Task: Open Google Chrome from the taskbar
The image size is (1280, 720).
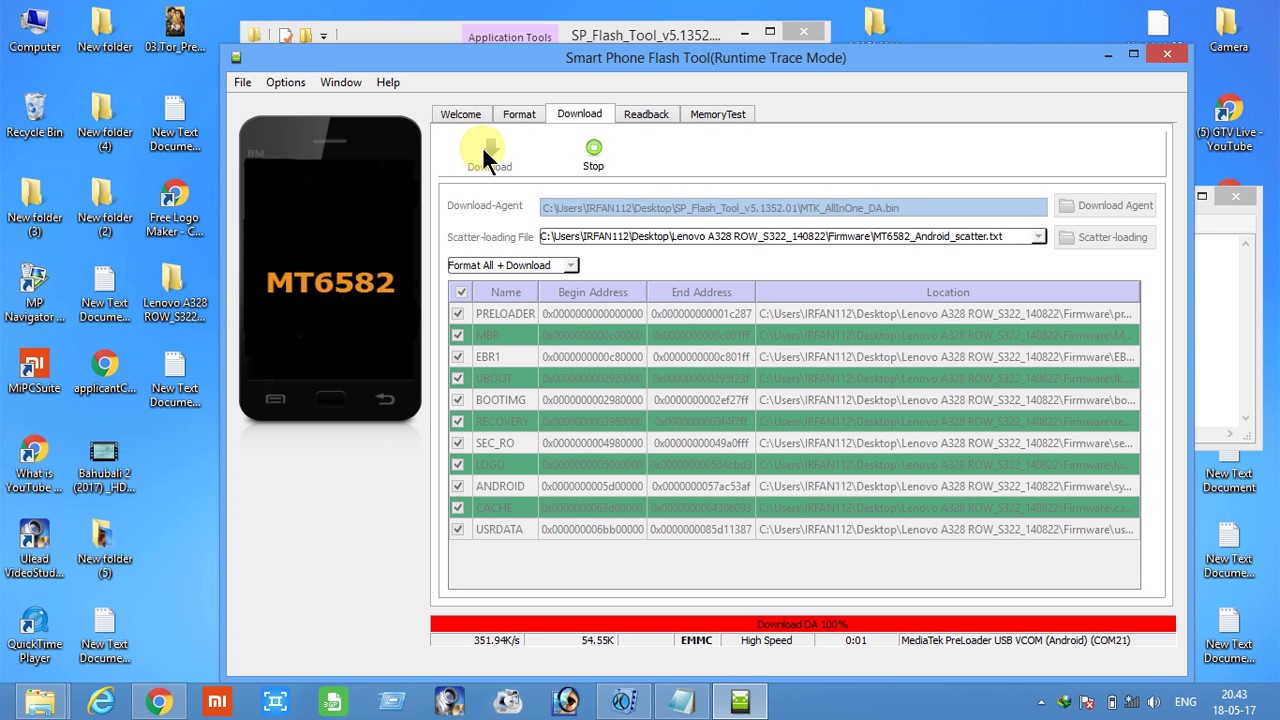Action: (x=159, y=702)
